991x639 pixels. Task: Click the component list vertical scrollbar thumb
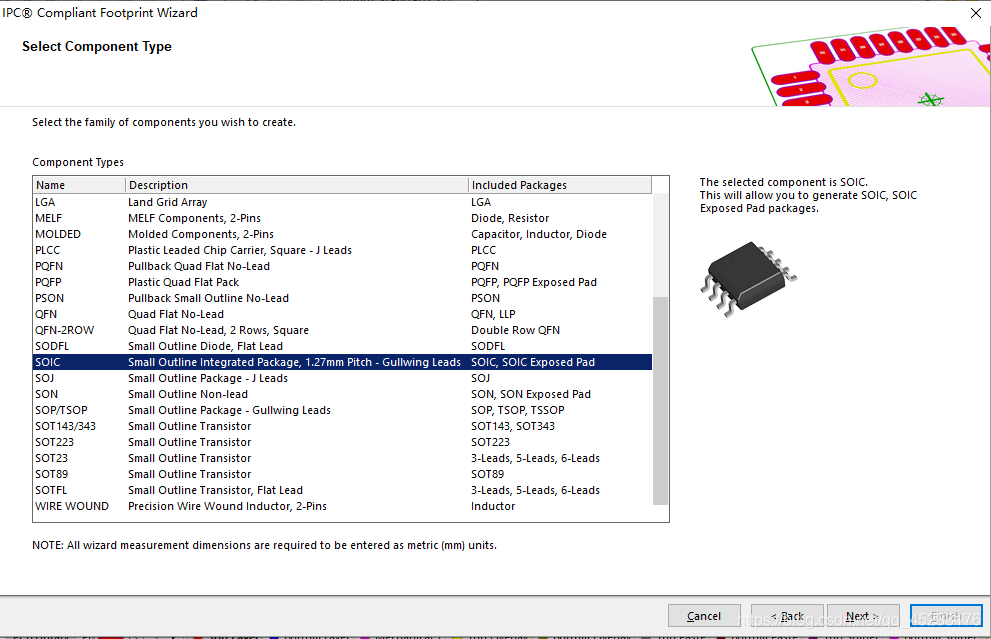(660, 400)
